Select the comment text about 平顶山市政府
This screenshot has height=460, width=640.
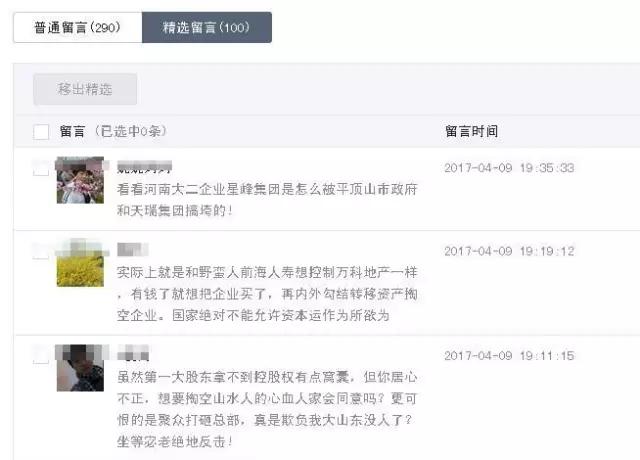[x=267, y=200]
